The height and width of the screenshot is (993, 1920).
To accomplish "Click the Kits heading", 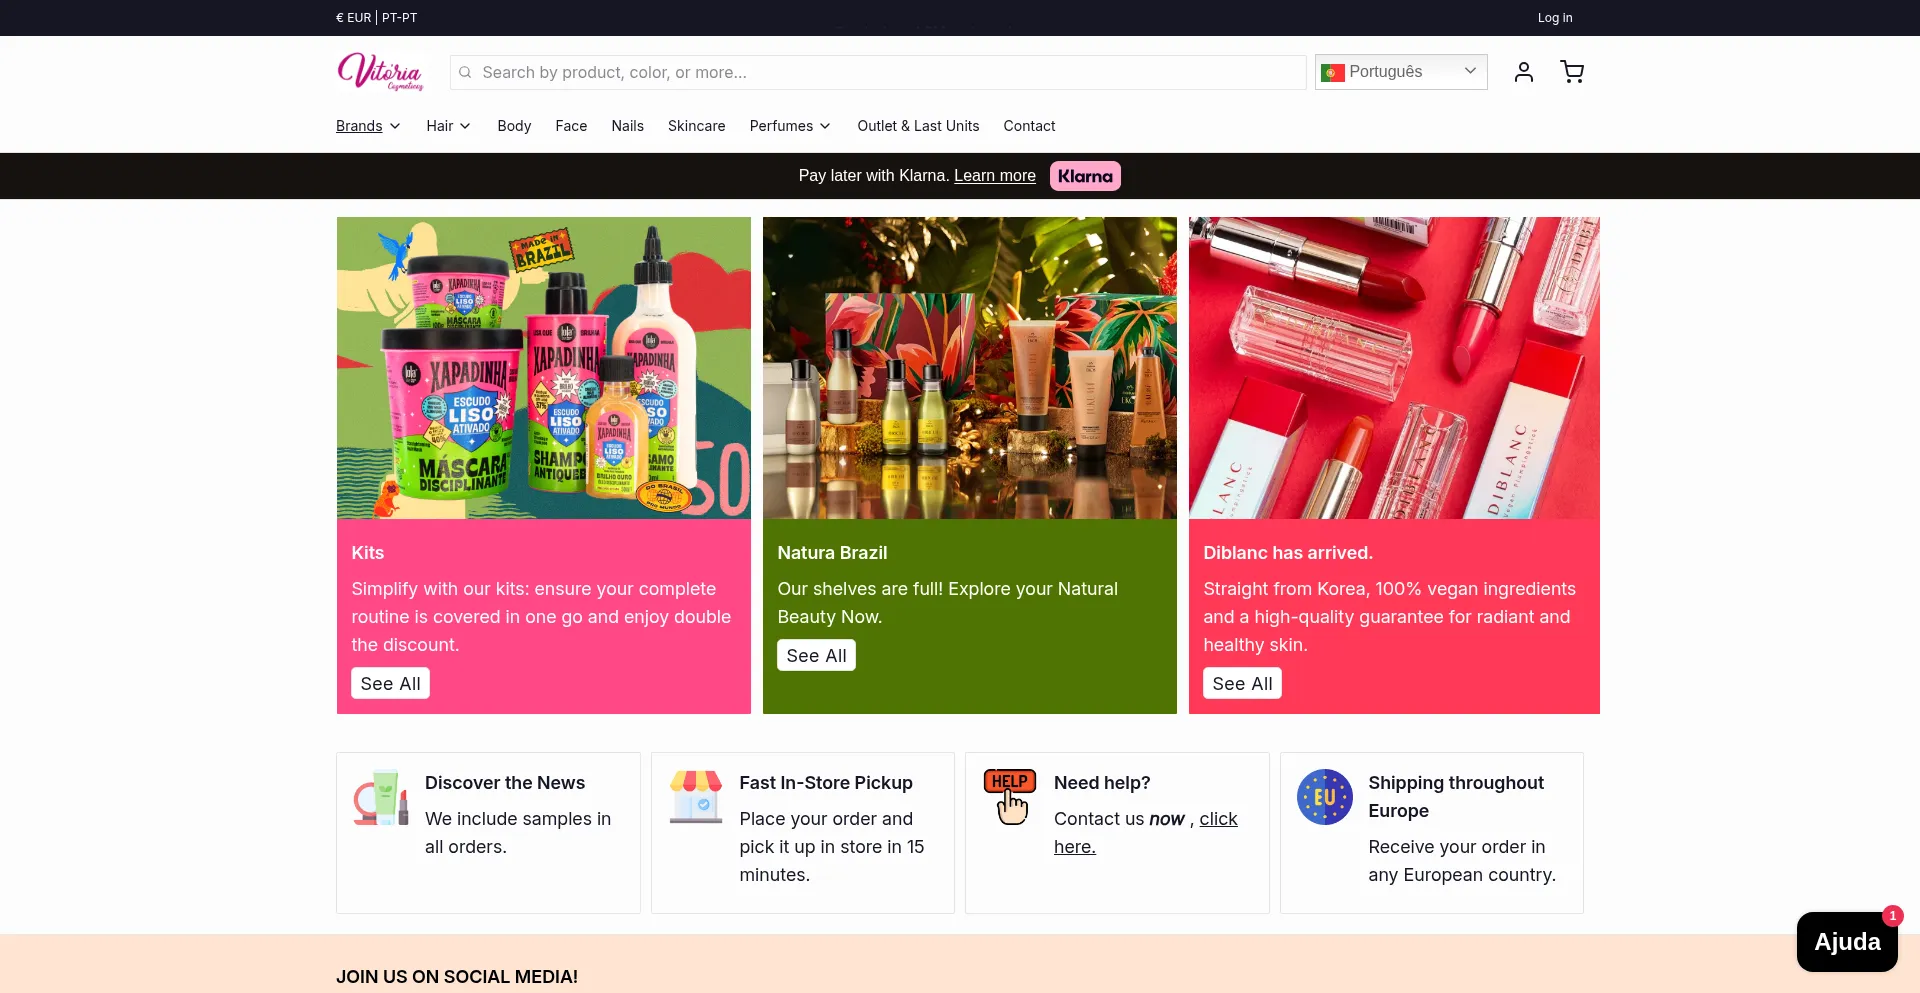I will pos(368,553).
